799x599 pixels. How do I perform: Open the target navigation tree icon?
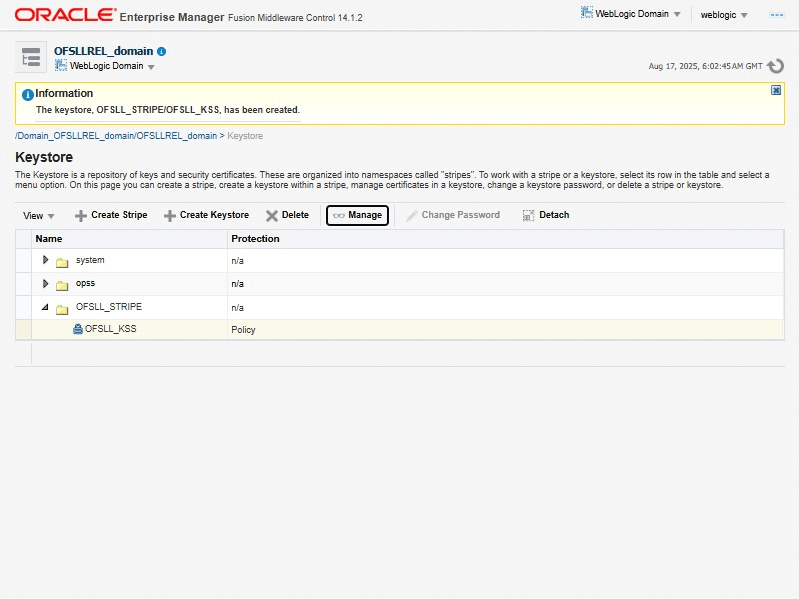(x=31, y=57)
